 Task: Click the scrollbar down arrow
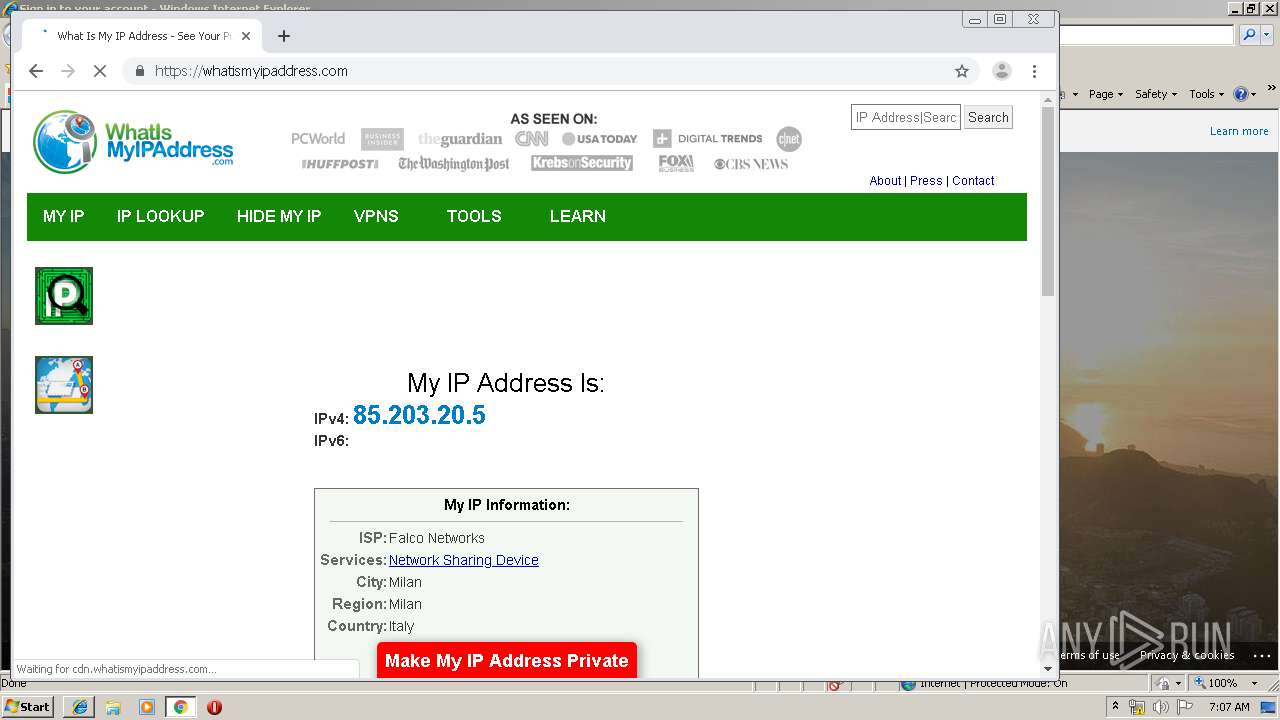point(1048,669)
